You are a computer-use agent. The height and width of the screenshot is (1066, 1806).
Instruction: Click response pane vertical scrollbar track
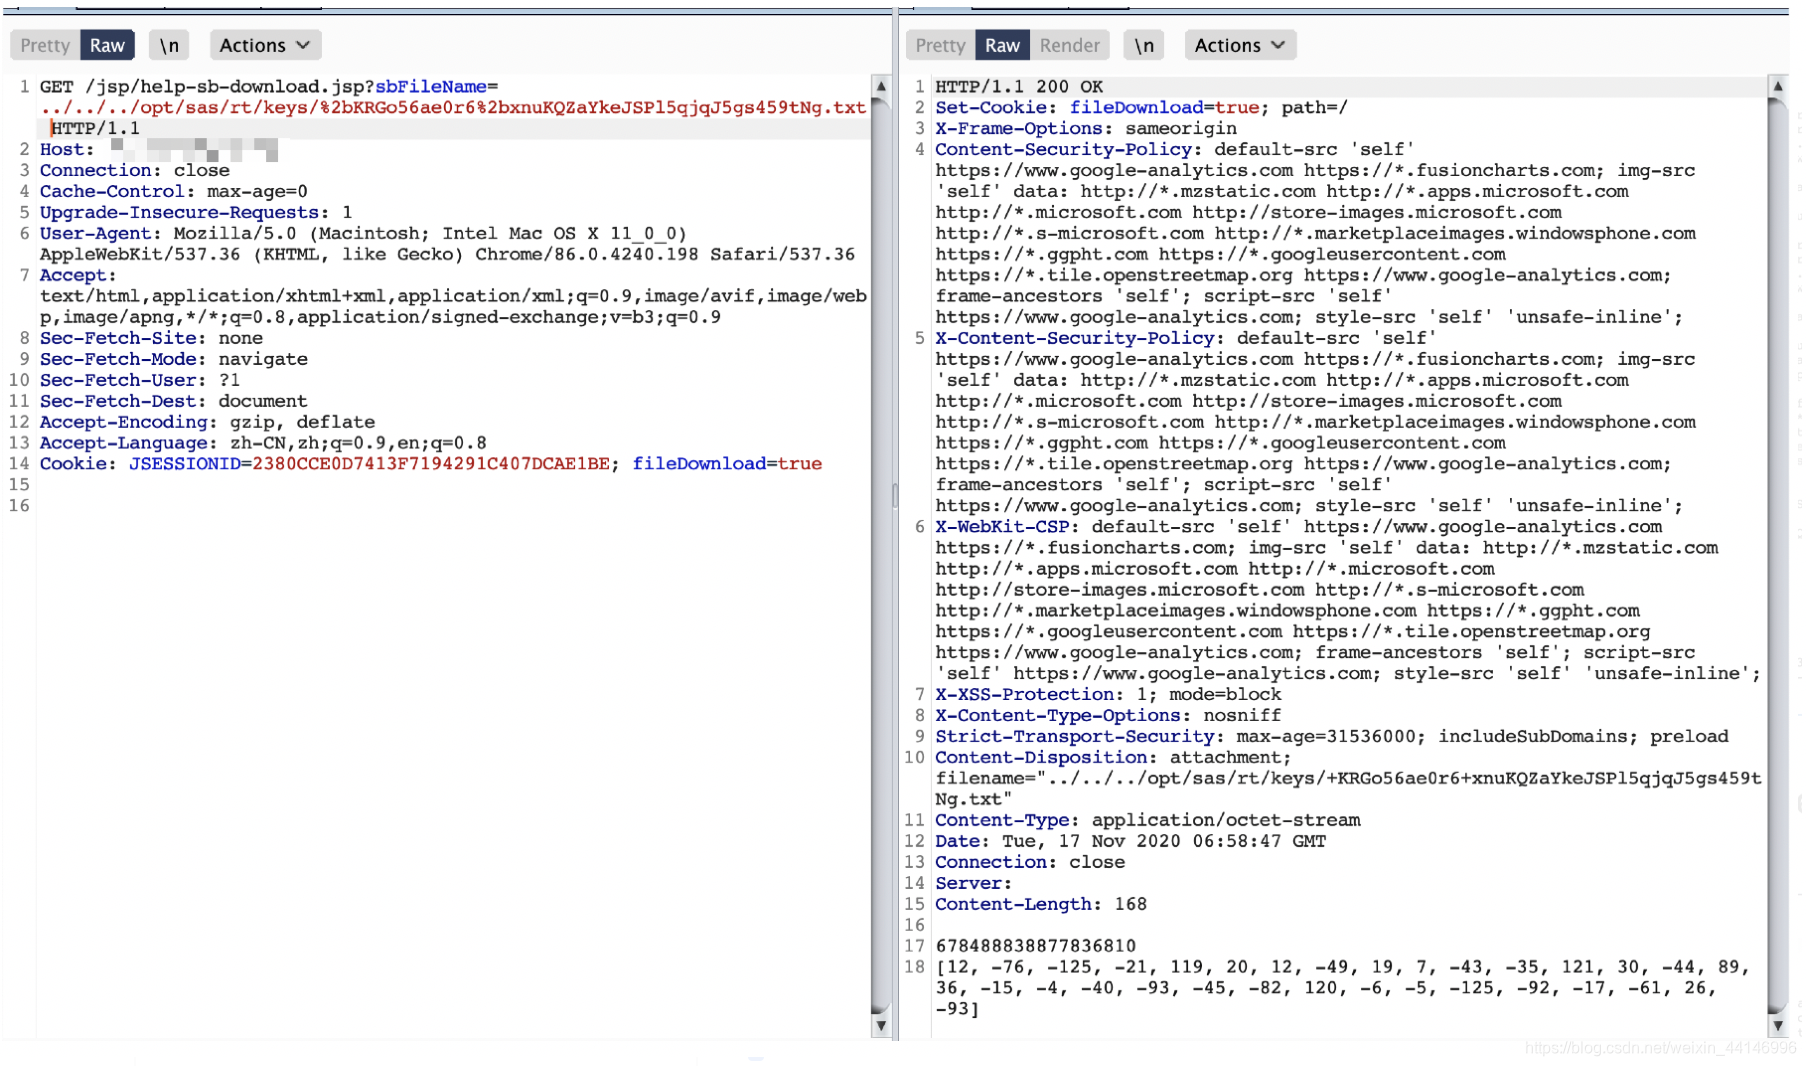coord(1778,555)
